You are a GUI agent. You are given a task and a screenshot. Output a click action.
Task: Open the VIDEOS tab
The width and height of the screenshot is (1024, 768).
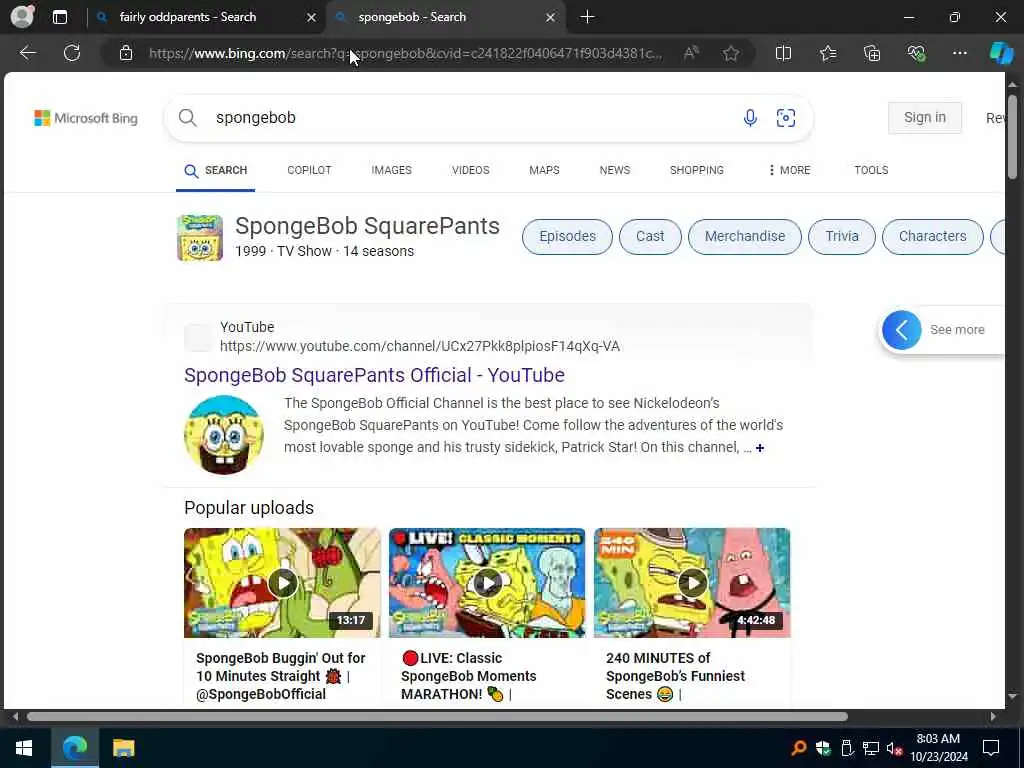click(x=470, y=170)
